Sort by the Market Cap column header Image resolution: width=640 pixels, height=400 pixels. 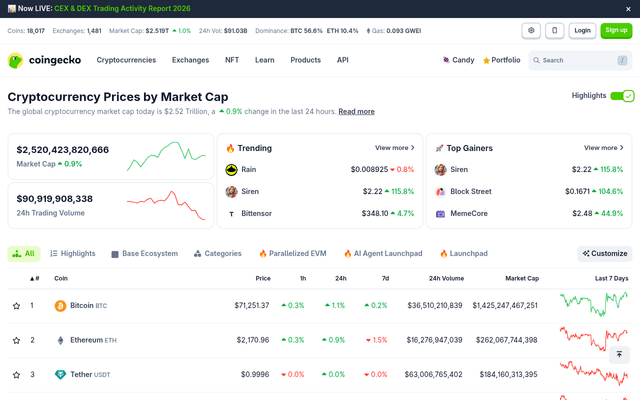522,279
